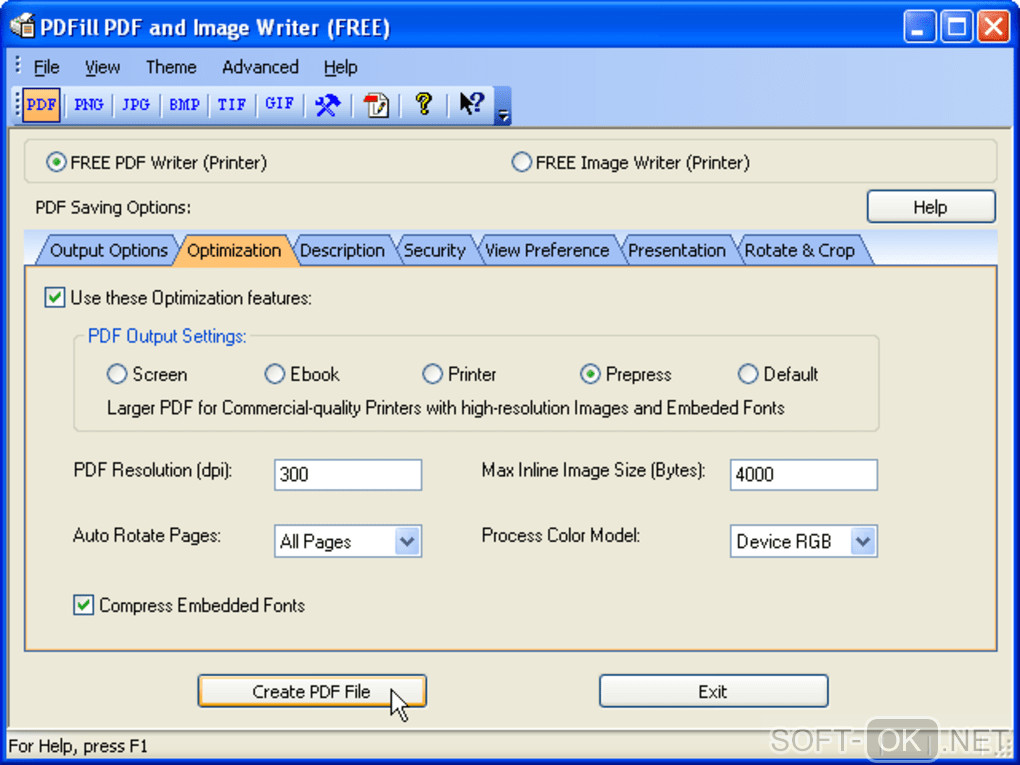
Task: Switch to the Security tab
Action: (x=435, y=250)
